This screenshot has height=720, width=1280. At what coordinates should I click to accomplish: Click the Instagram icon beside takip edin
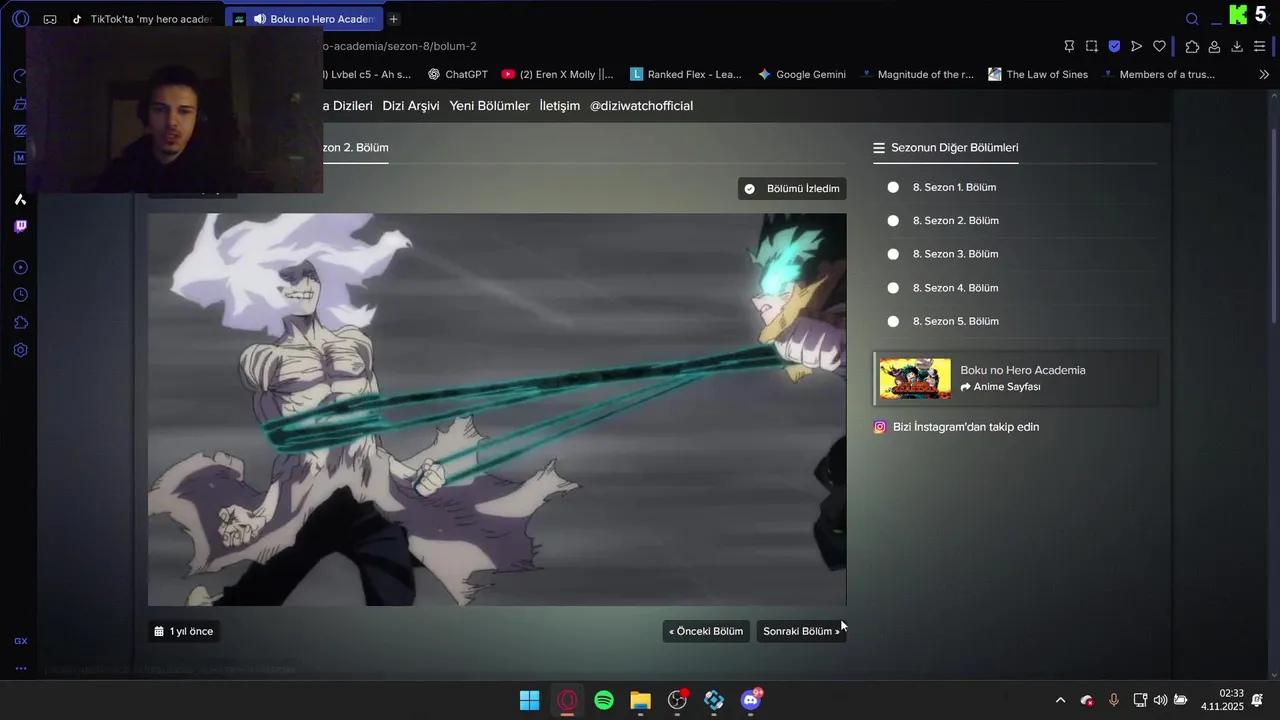(x=880, y=427)
